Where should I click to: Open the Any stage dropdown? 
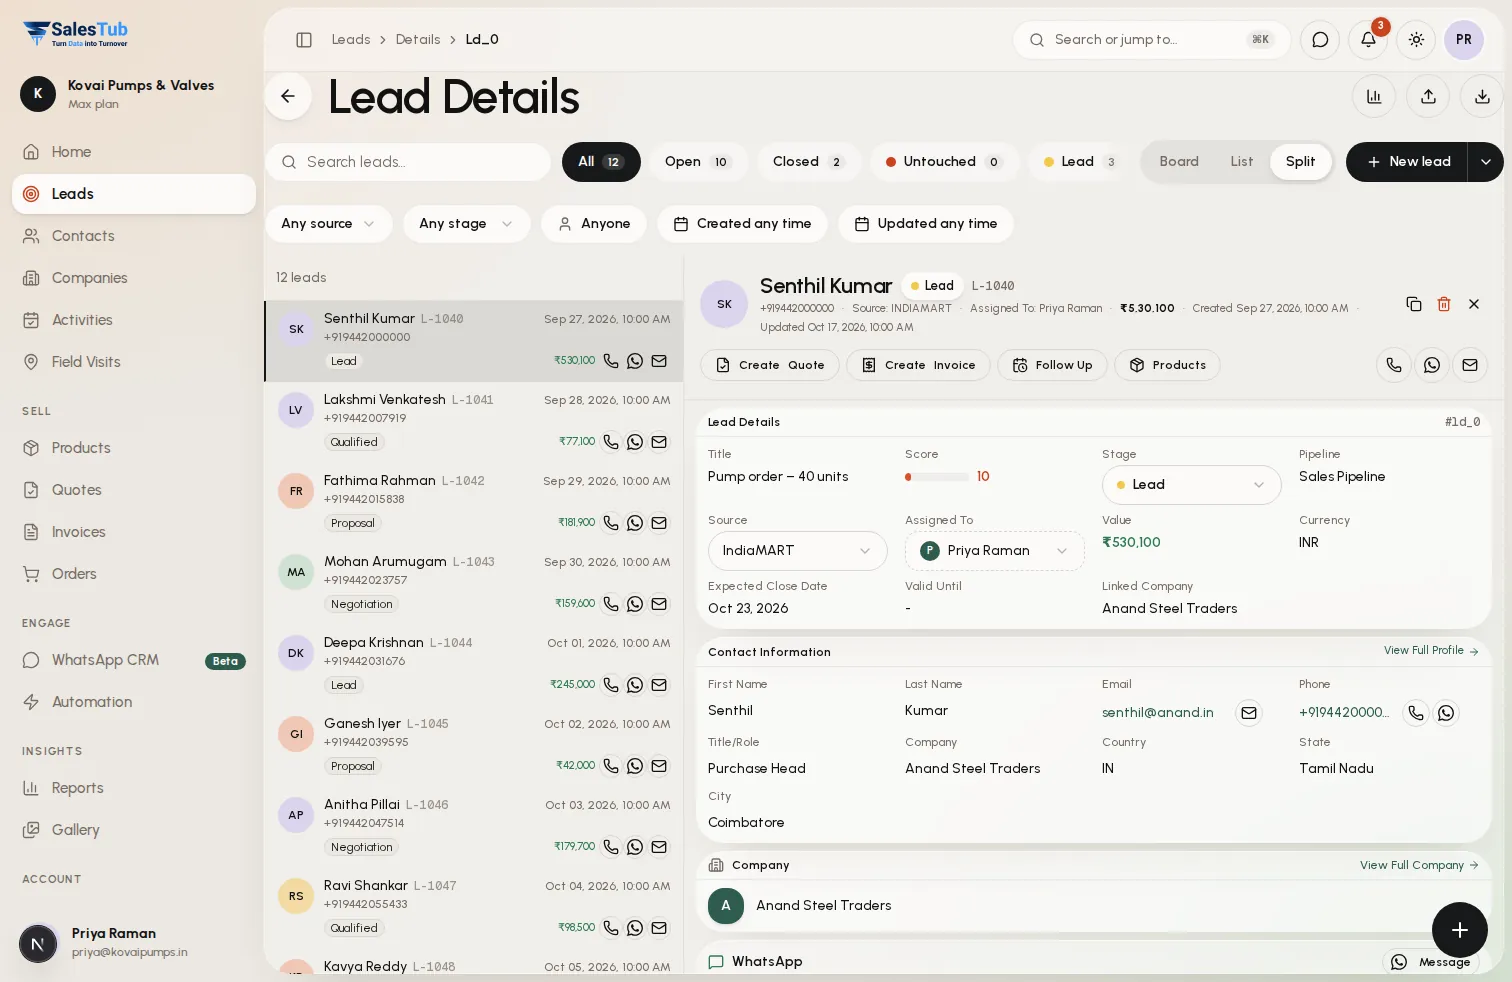pos(466,224)
